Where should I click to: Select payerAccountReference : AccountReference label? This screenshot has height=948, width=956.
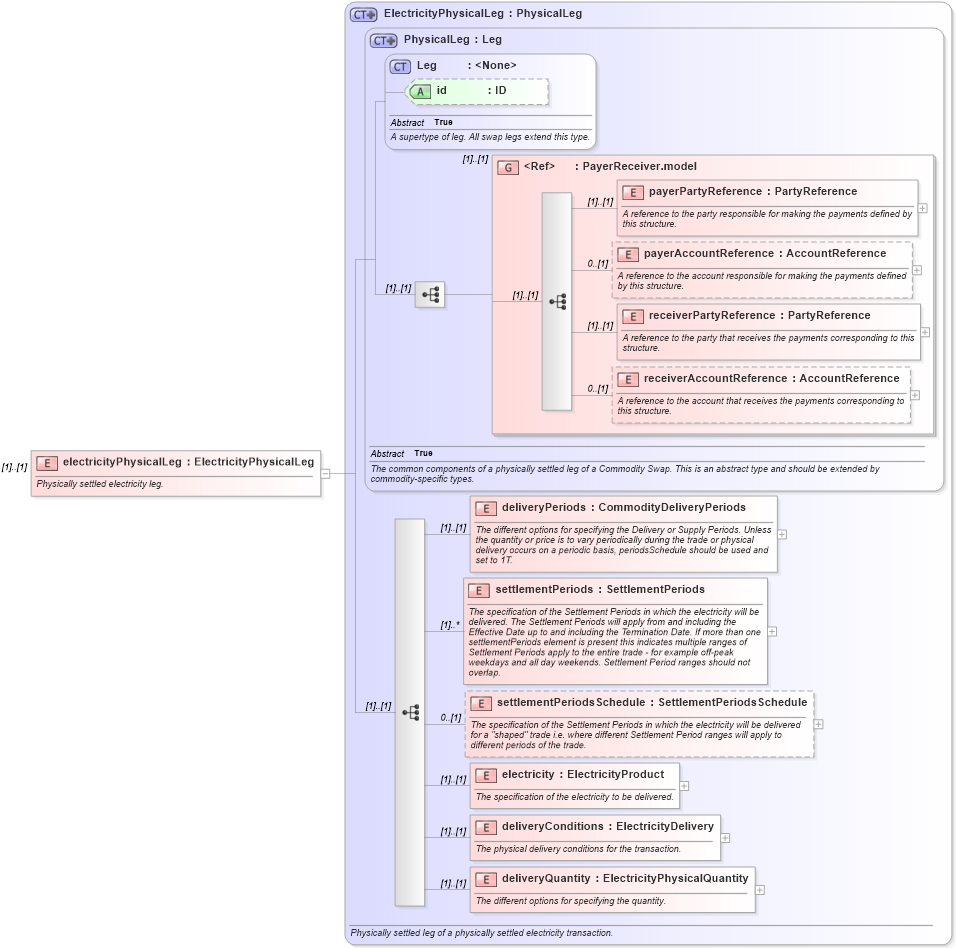pyautogui.click(x=765, y=254)
